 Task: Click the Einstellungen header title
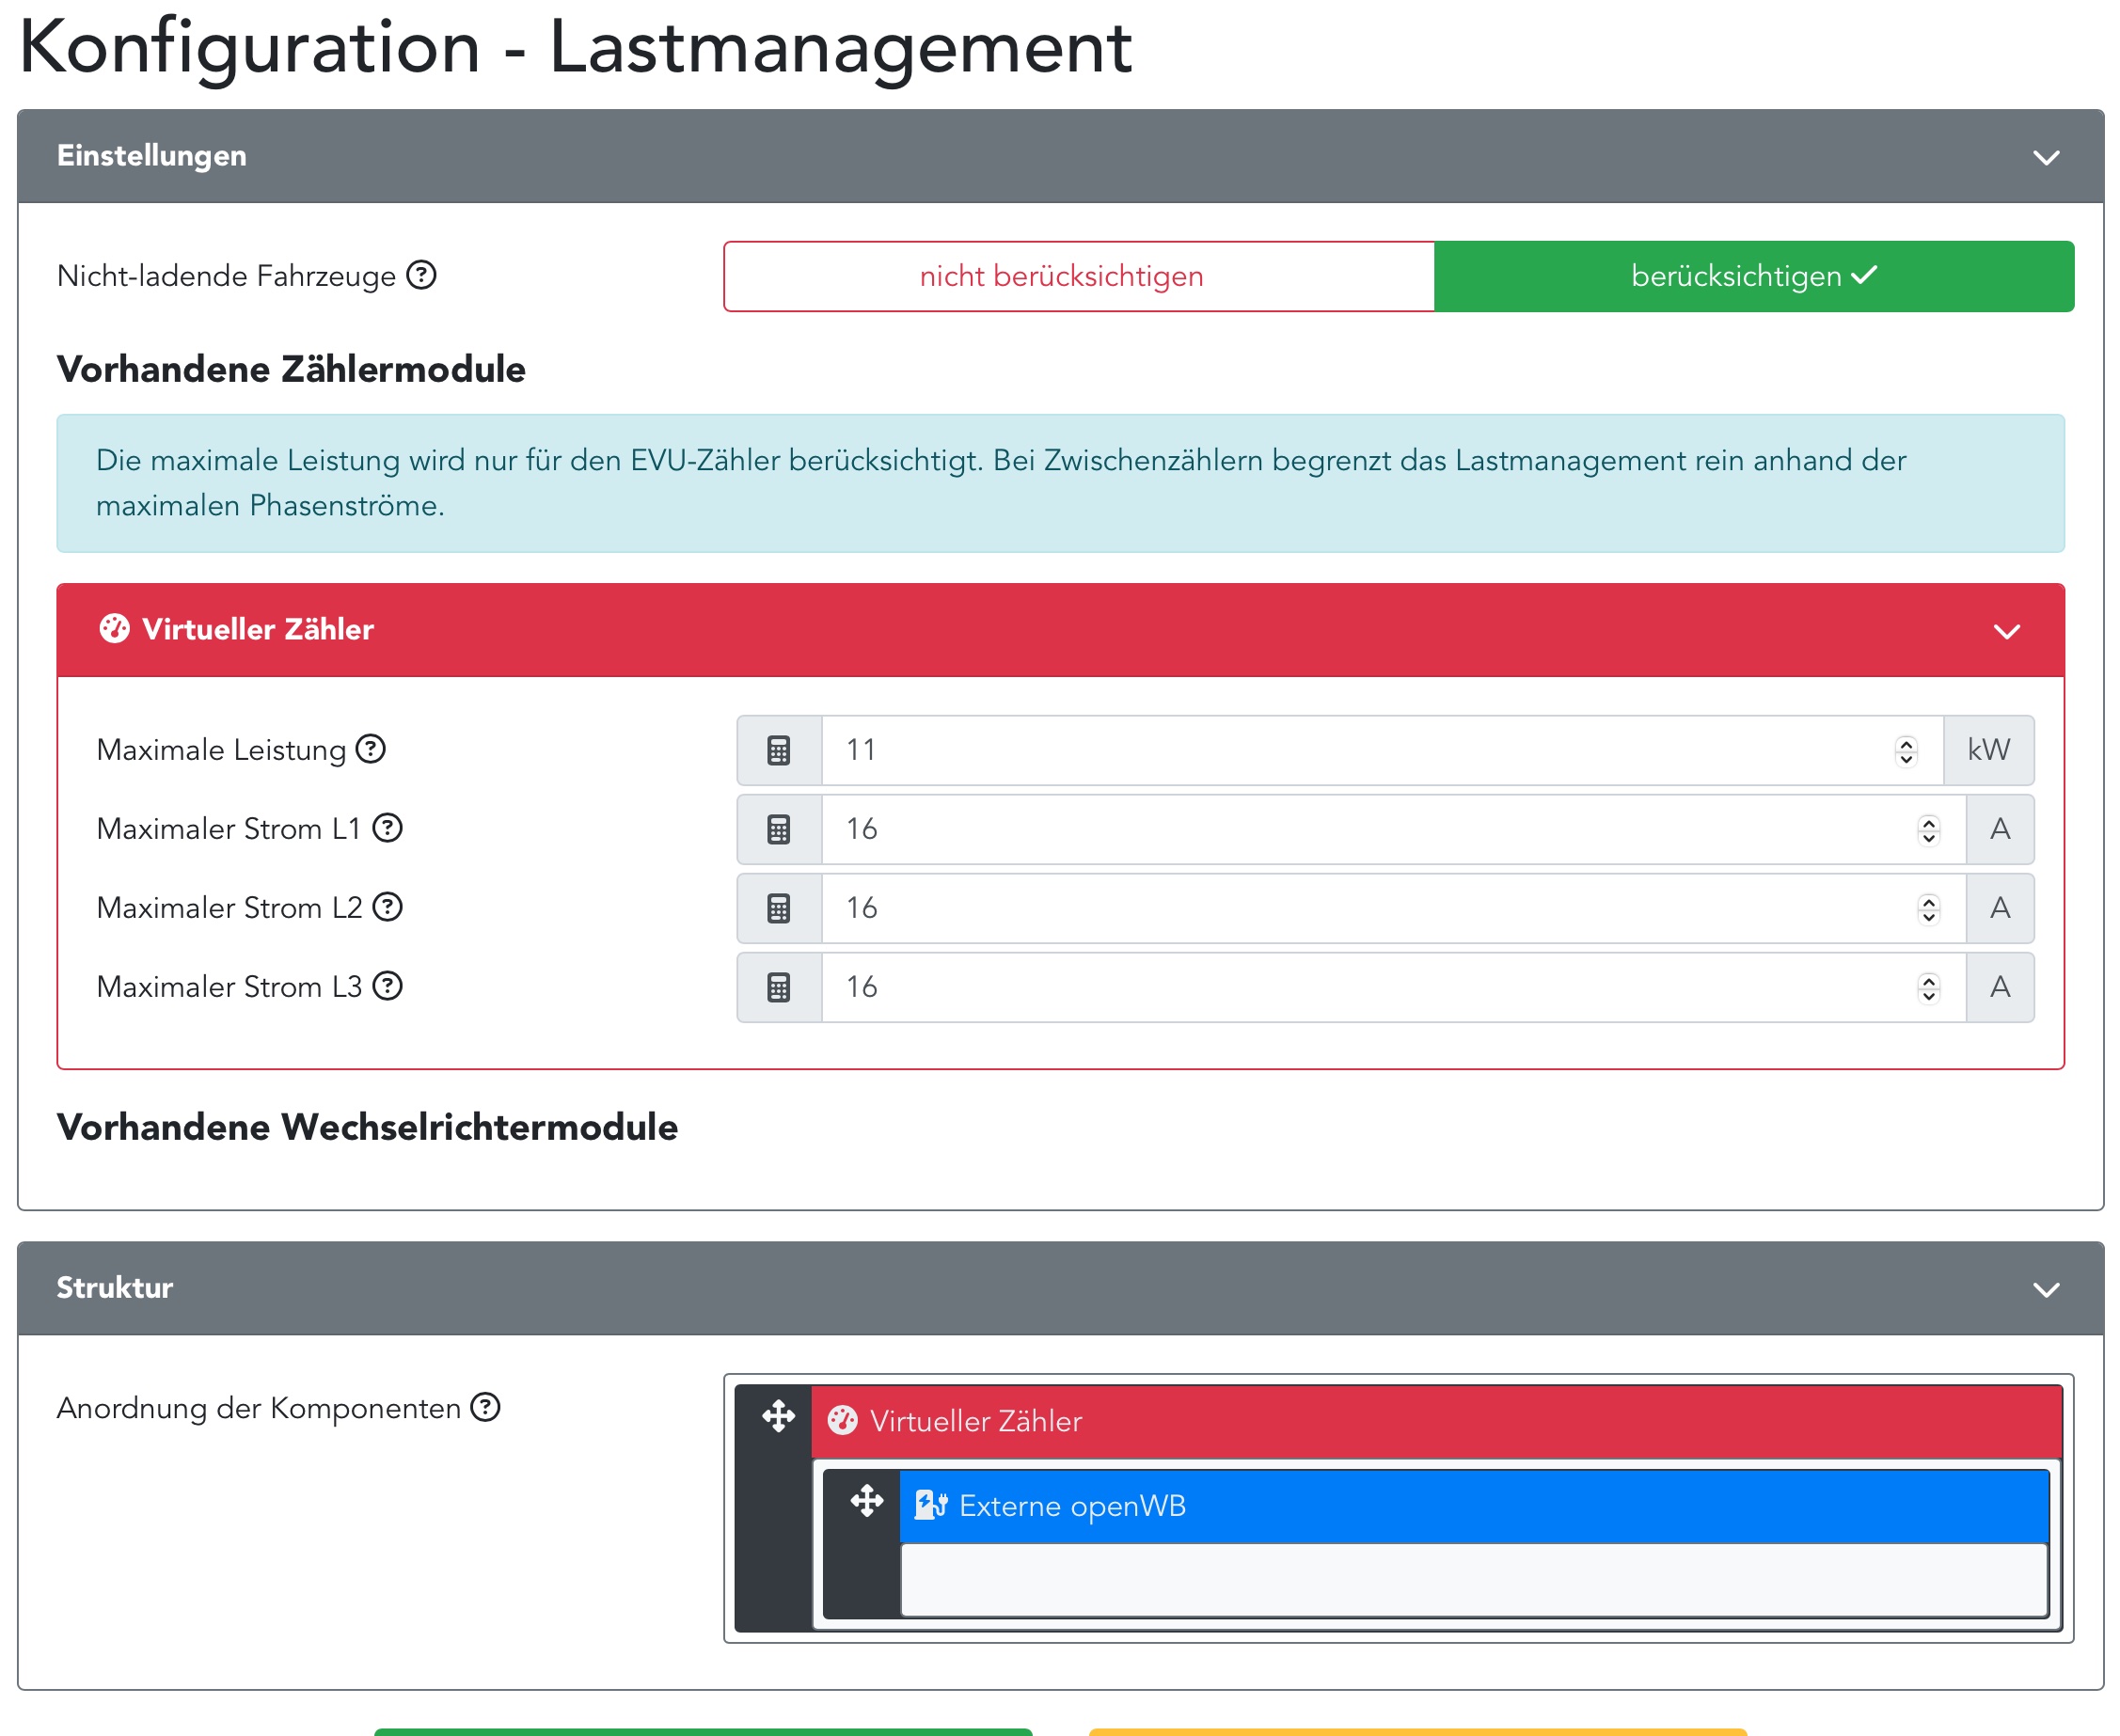[x=152, y=156]
